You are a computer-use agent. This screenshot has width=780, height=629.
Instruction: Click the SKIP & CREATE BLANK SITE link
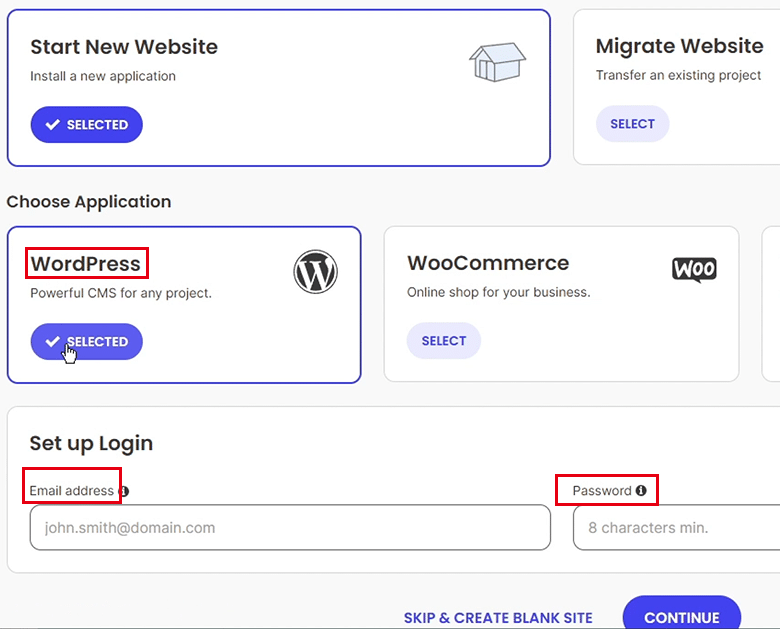tap(498, 618)
